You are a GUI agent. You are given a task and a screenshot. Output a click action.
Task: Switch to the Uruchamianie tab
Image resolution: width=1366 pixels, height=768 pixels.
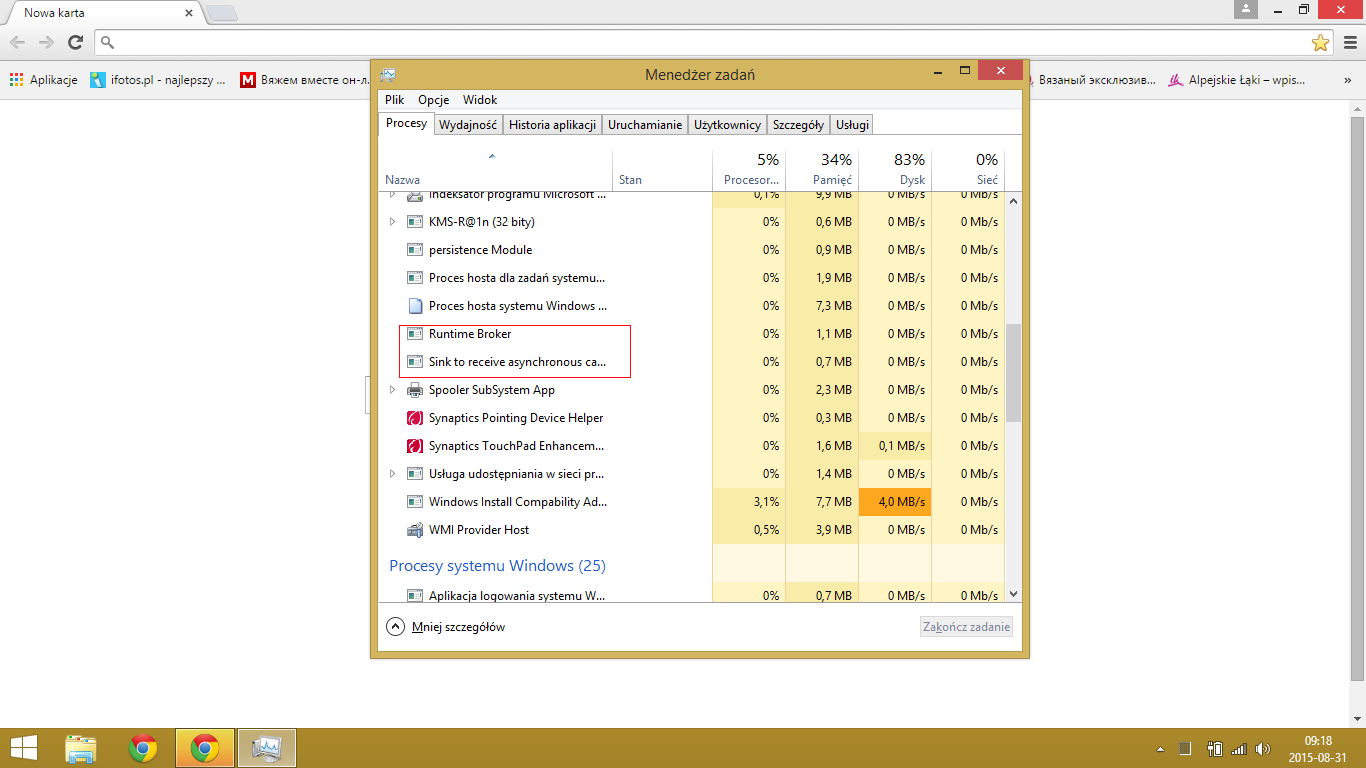click(645, 125)
